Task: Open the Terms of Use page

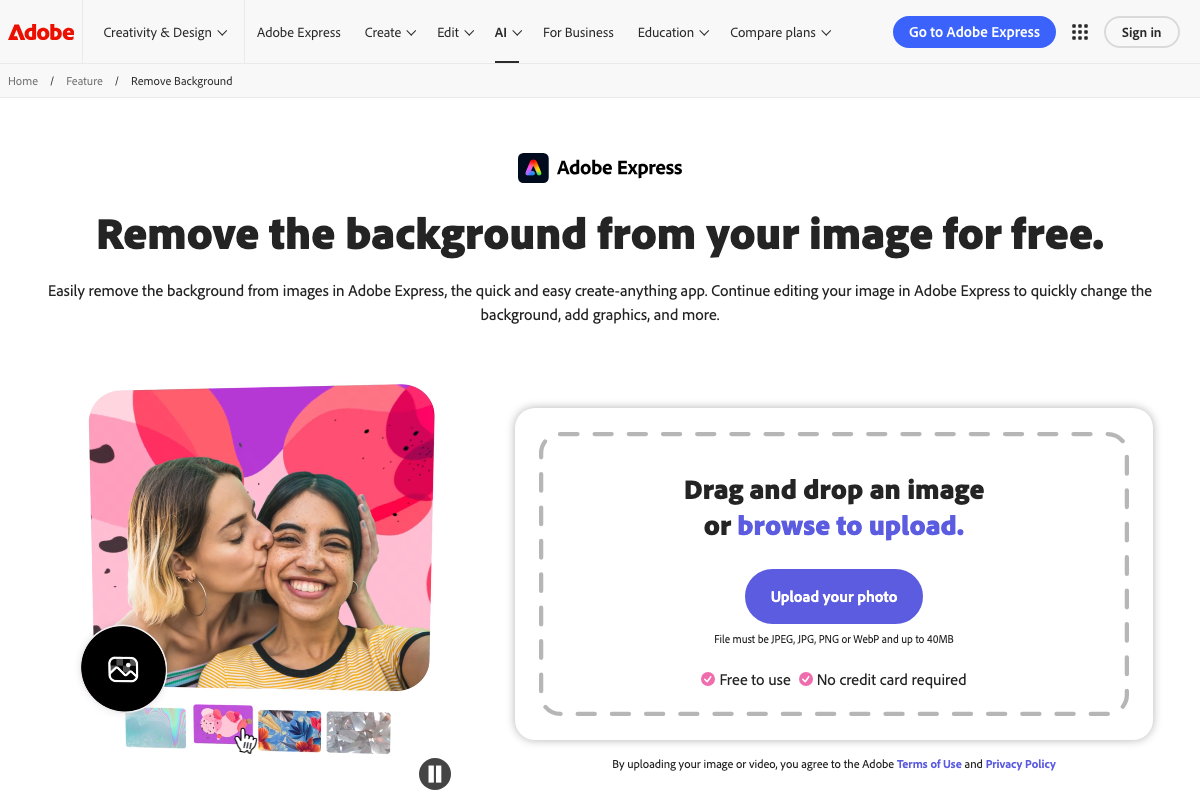Action: coord(928,763)
